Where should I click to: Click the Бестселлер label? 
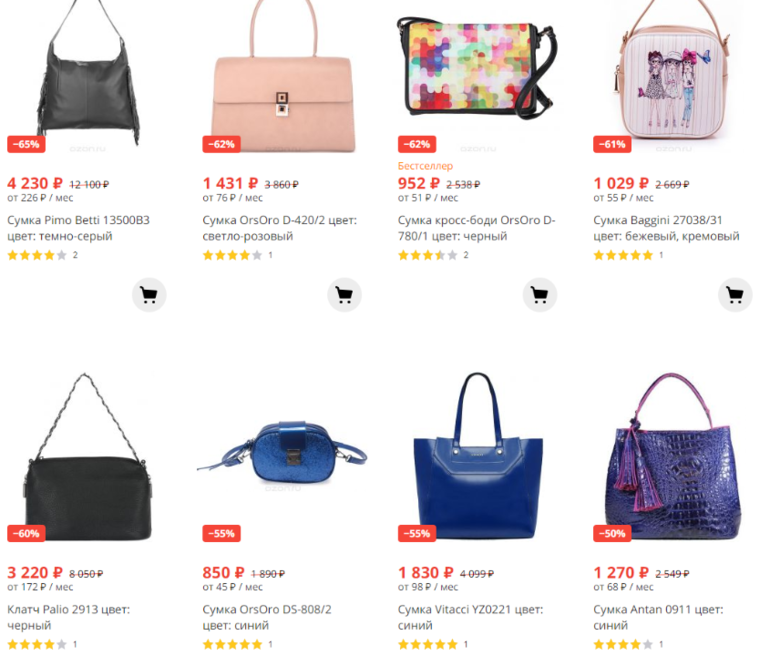pos(425,166)
